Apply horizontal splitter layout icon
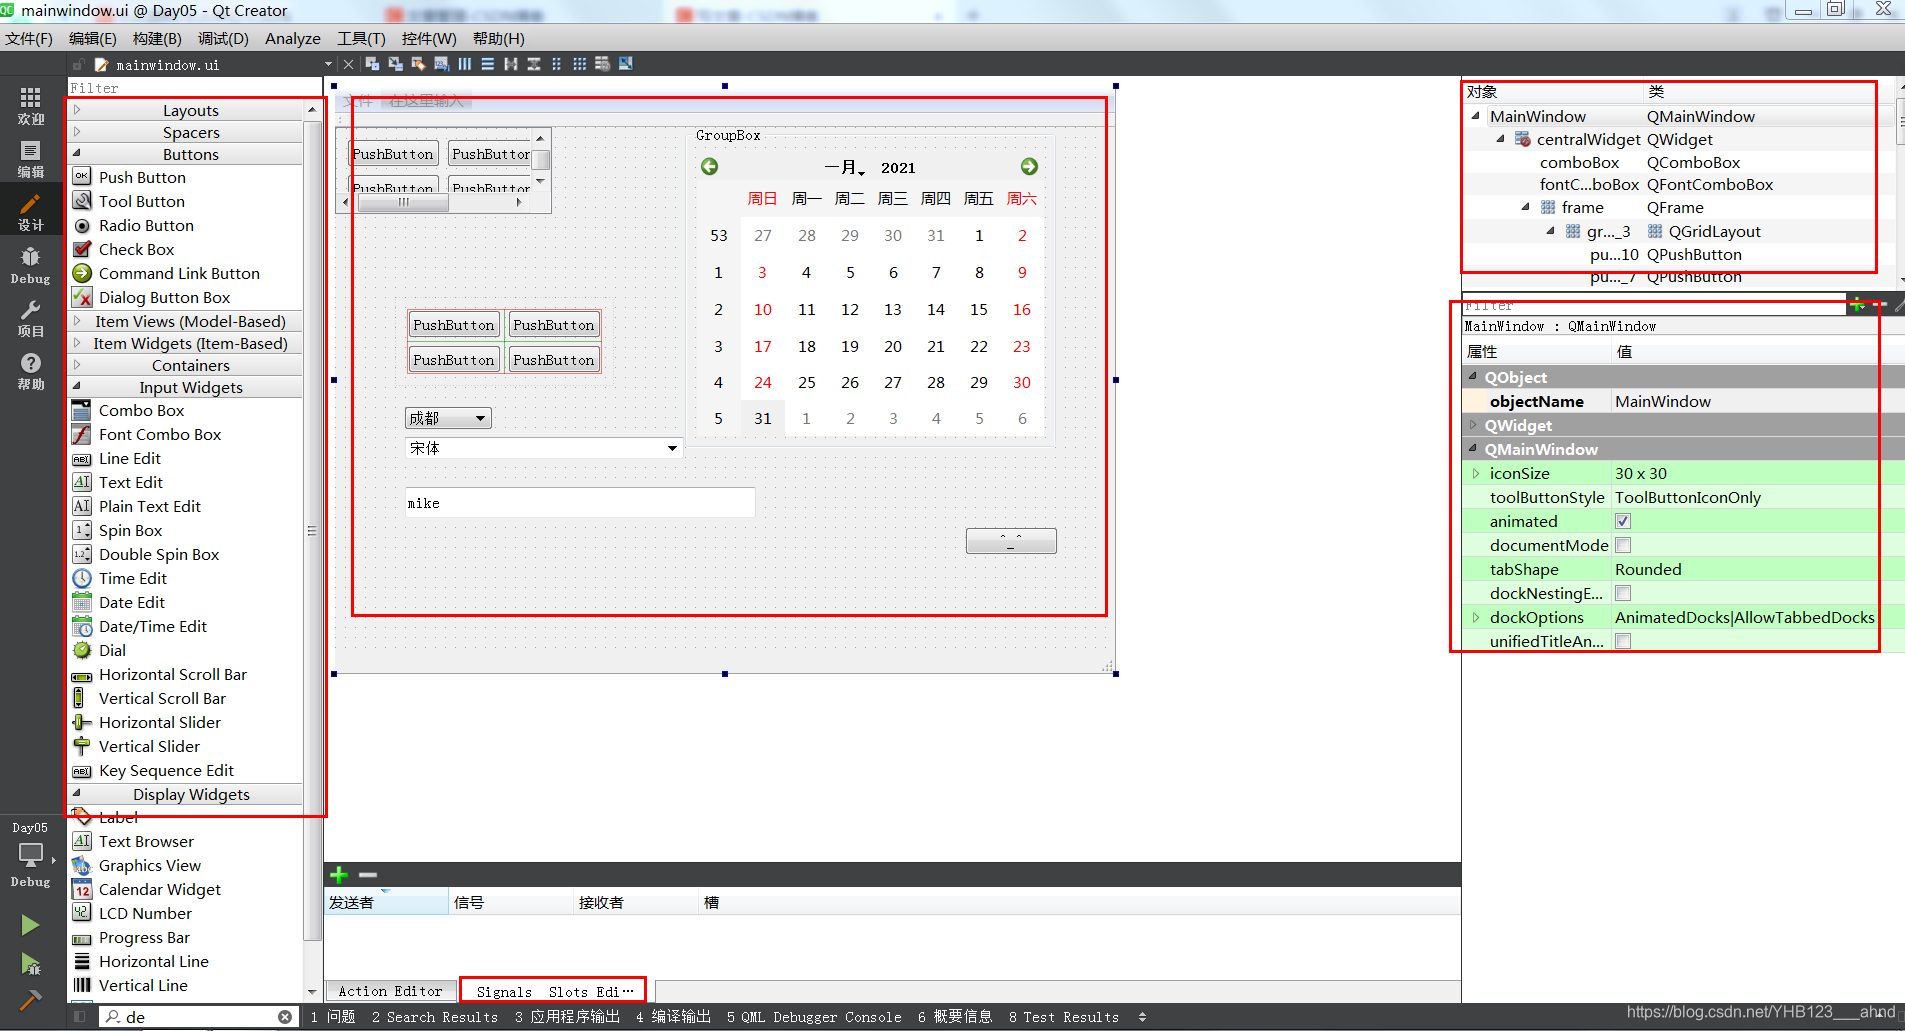Image resolution: width=1905 pixels, height=1031 pixels. tap(511, 64)
